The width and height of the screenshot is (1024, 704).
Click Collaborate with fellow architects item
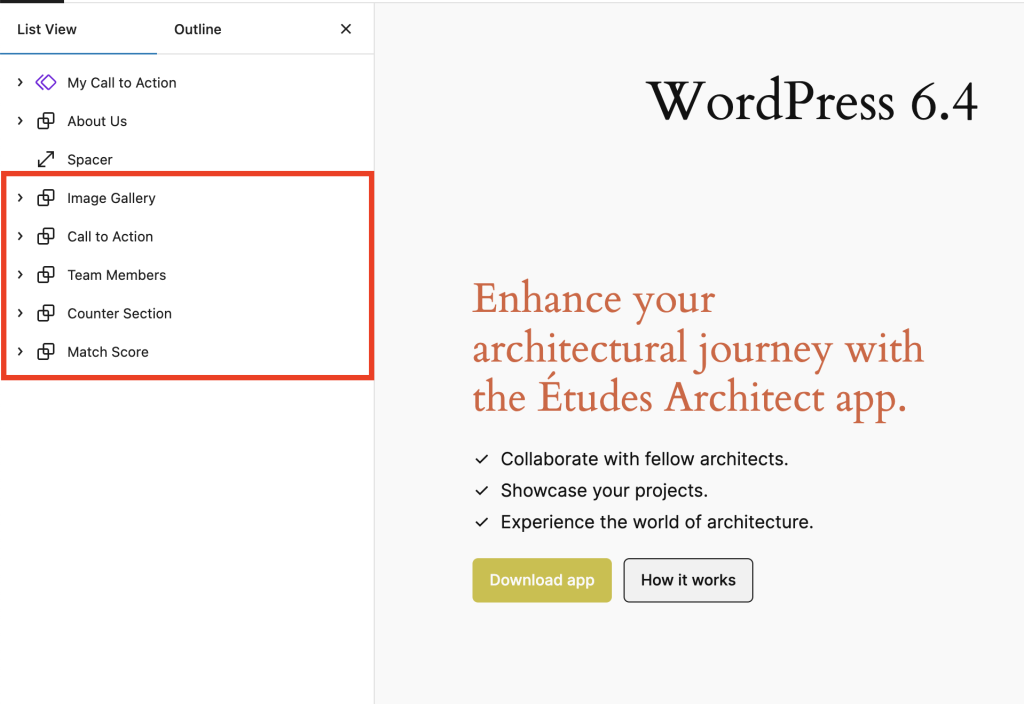click(645, 459)
